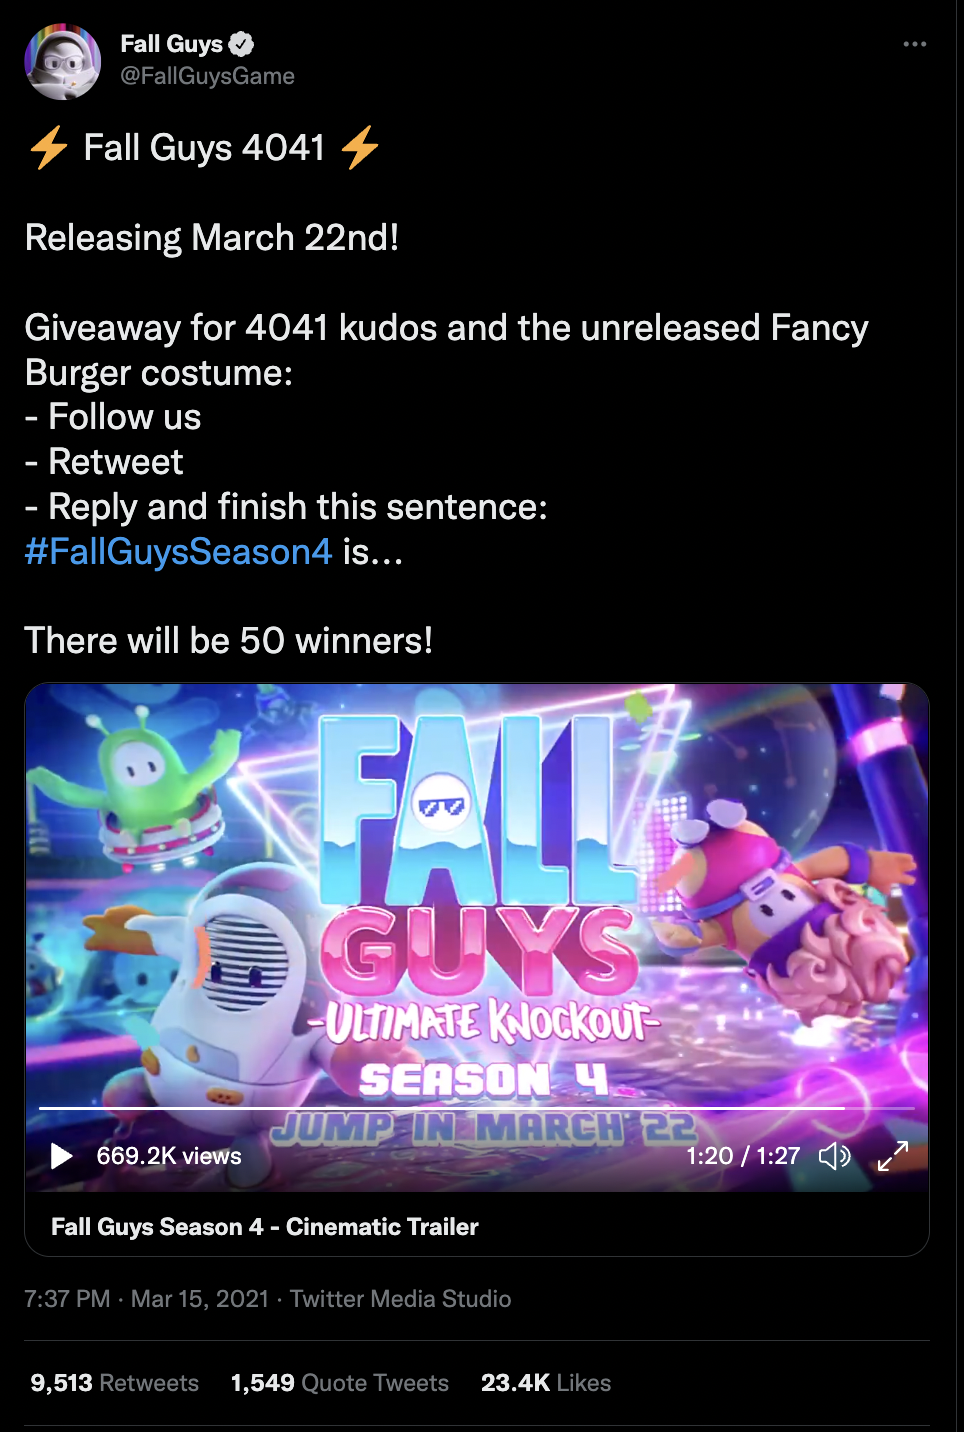This screenshot has height=1432, width=964.
Task: Click the video thumbnail Fall Guys logo
Action: 480,900
